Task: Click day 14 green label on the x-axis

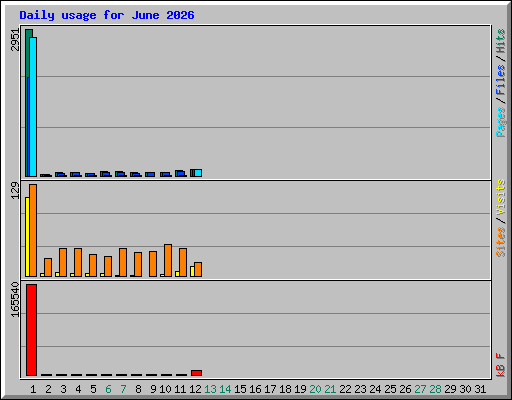Action: [225, 389]
